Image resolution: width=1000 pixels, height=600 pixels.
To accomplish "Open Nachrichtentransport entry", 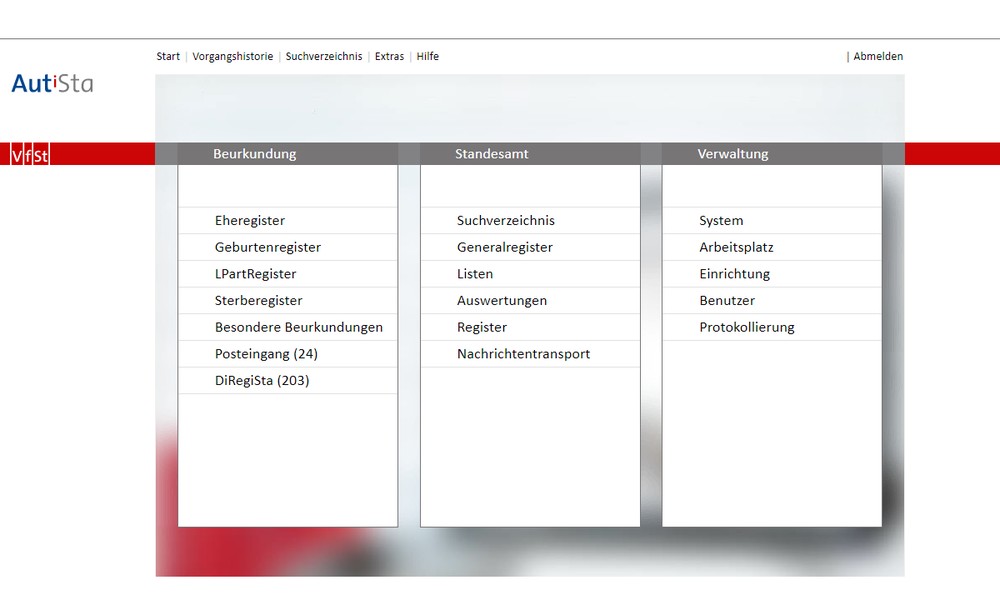I will 523,354.
